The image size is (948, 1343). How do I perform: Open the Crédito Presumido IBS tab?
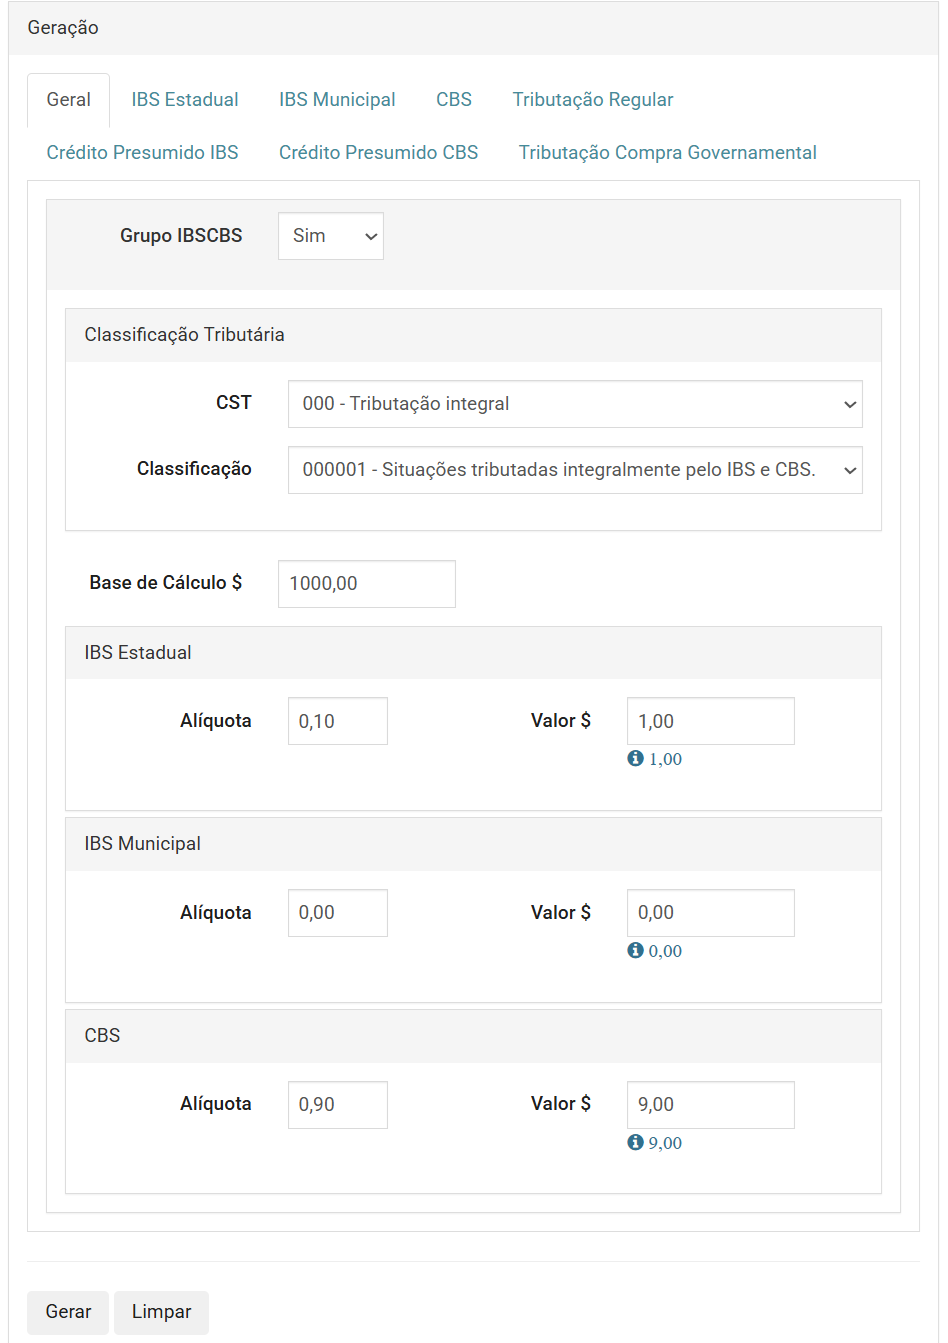(143, 153)
